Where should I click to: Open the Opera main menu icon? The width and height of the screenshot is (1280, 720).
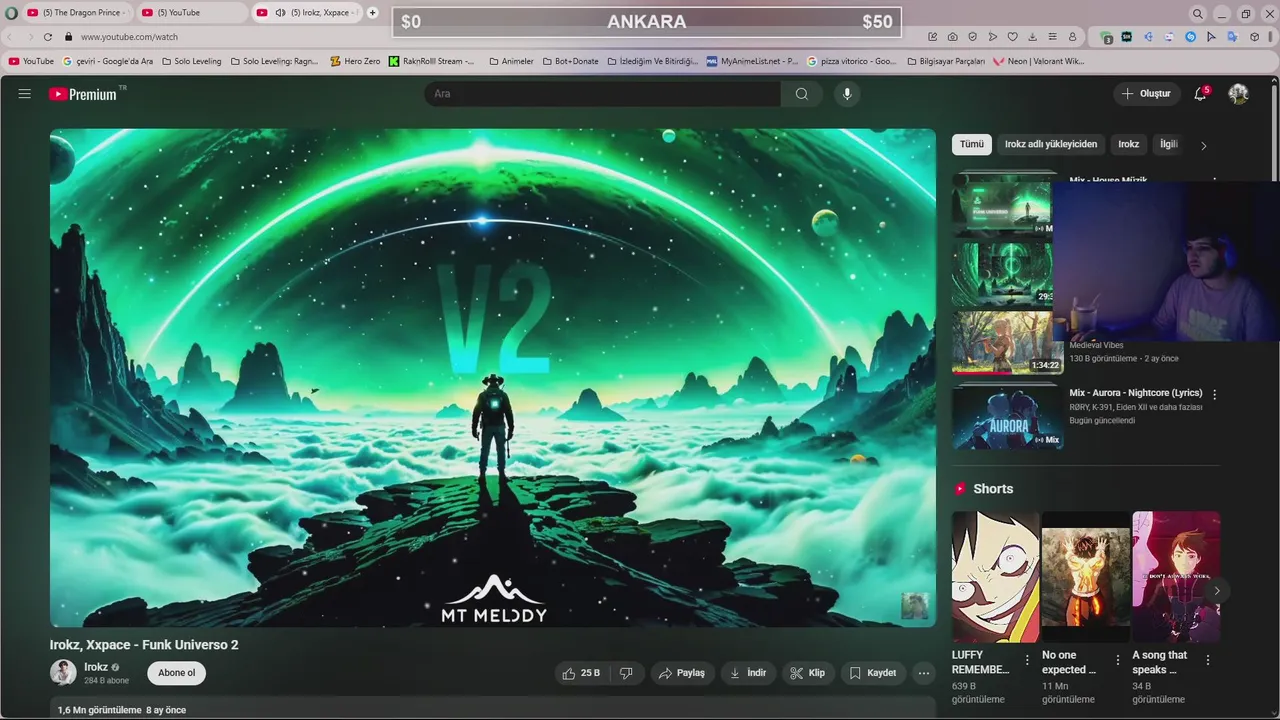(x=11, y=13)
